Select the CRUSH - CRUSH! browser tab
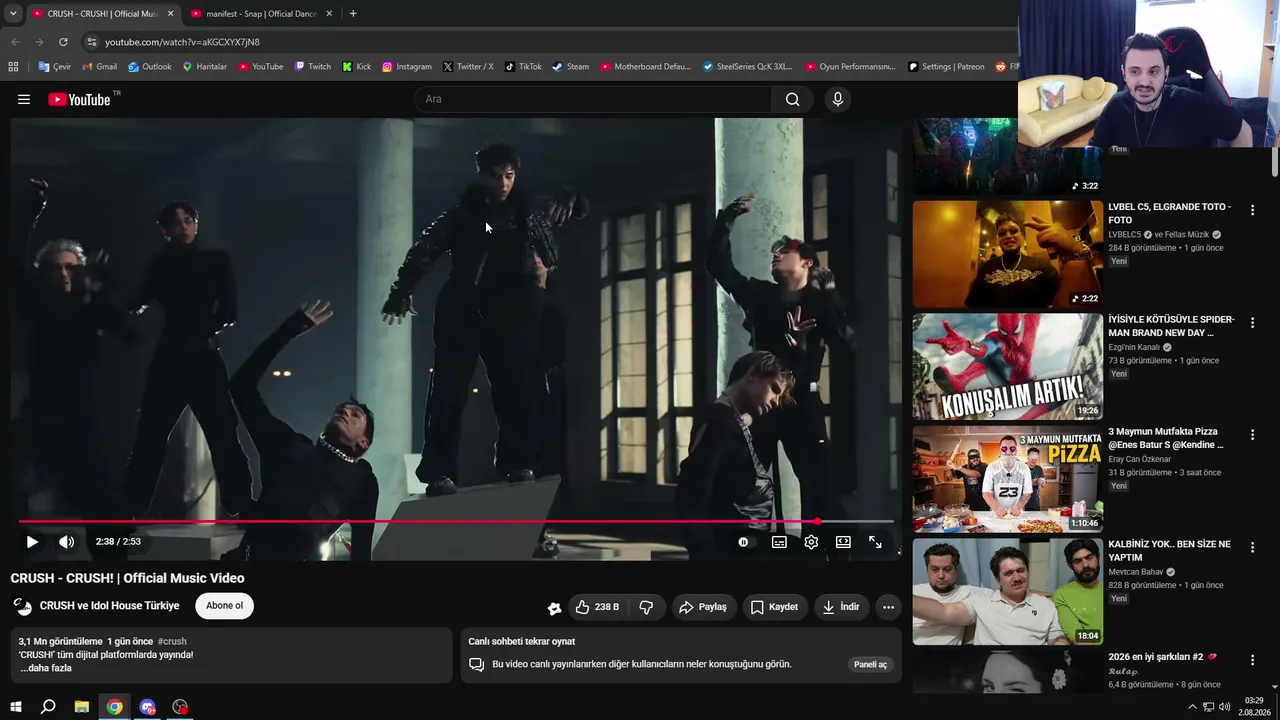The height and width of the screenshot is (720, 1280). click(103, 14)
